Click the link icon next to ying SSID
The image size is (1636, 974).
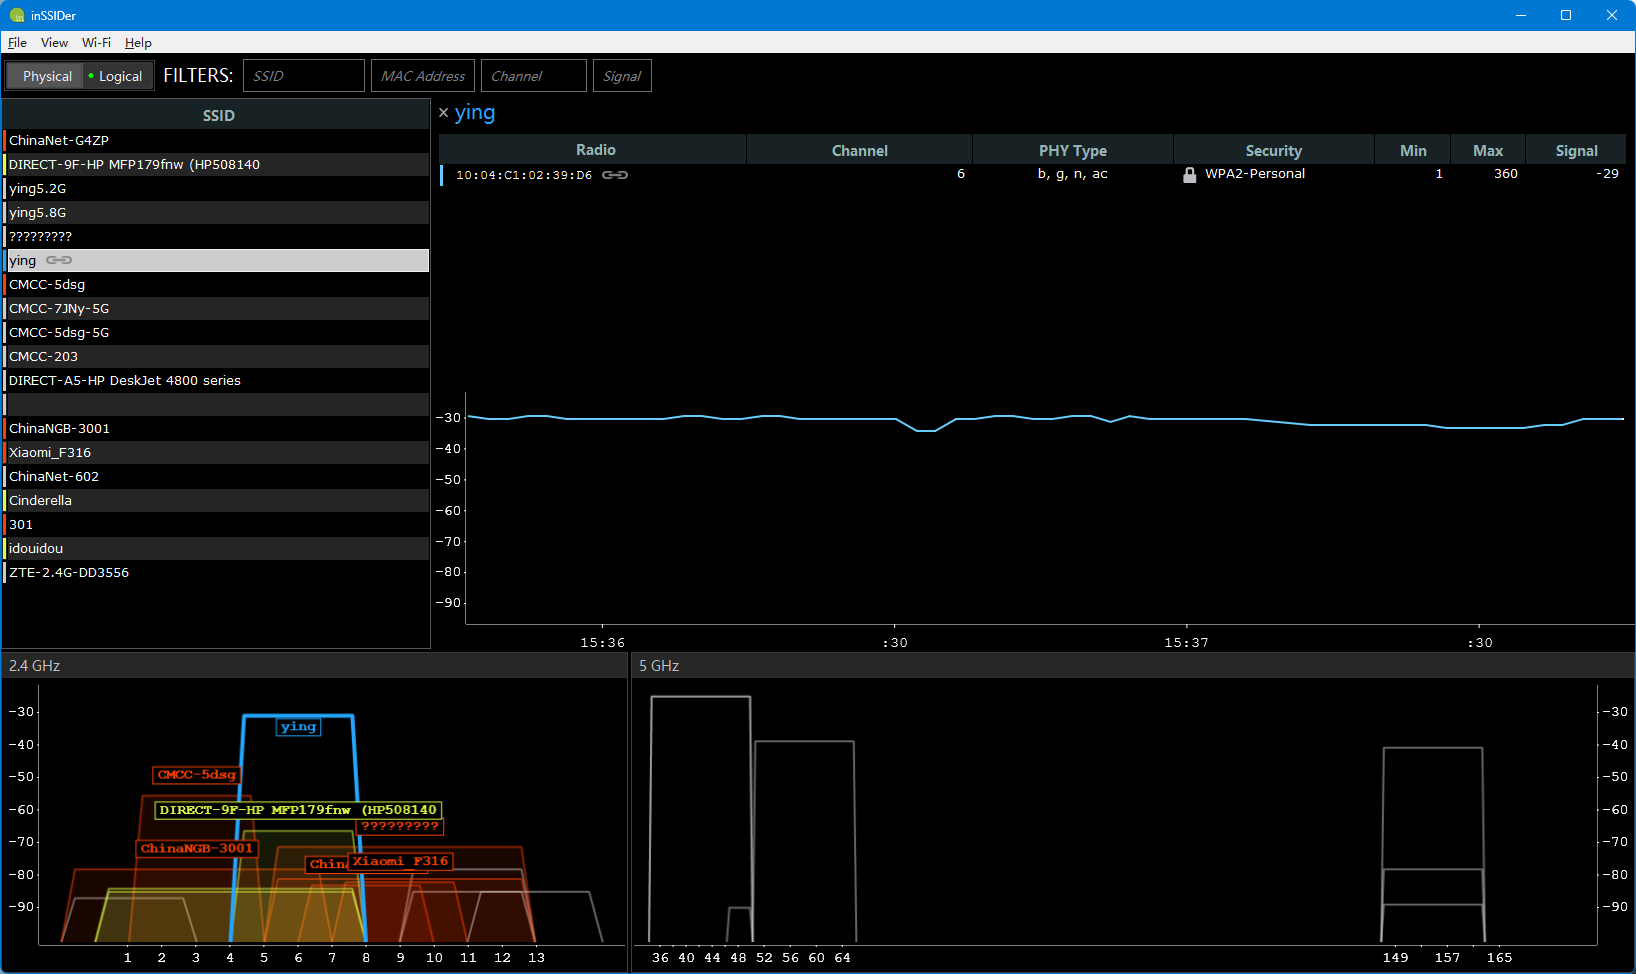coord(59,260)
